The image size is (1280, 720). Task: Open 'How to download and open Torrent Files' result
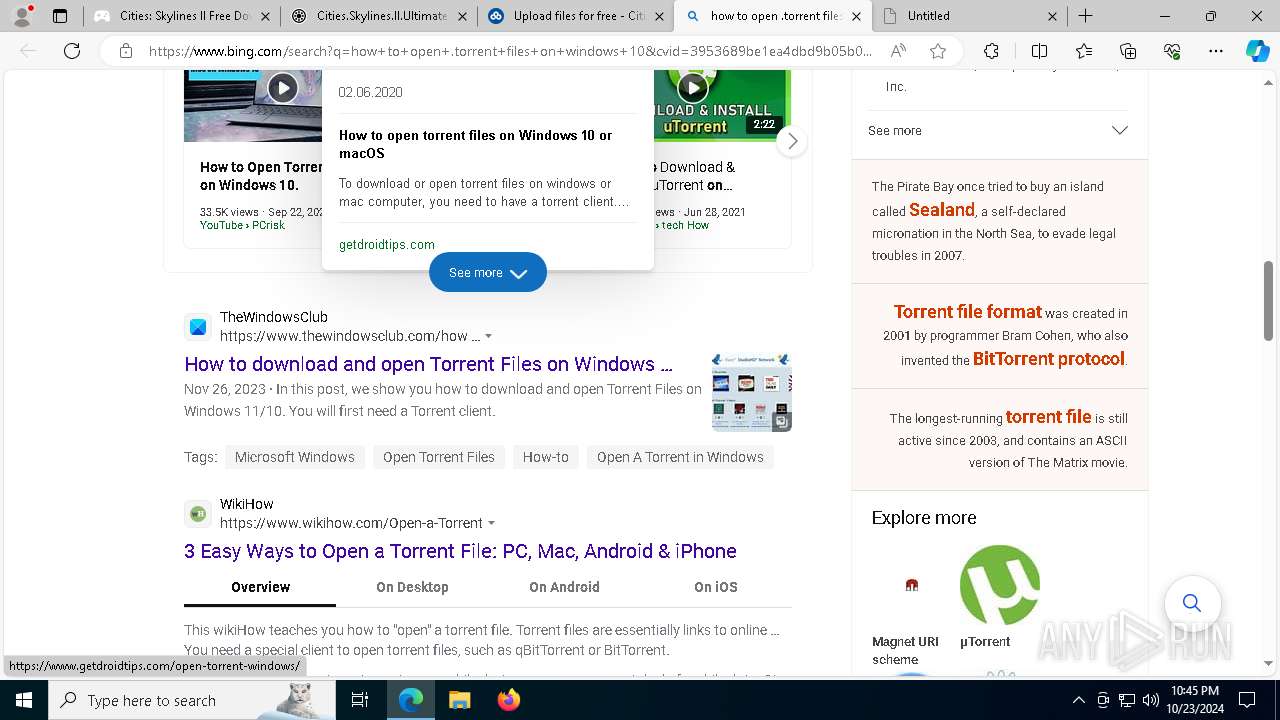click(428, 364)
